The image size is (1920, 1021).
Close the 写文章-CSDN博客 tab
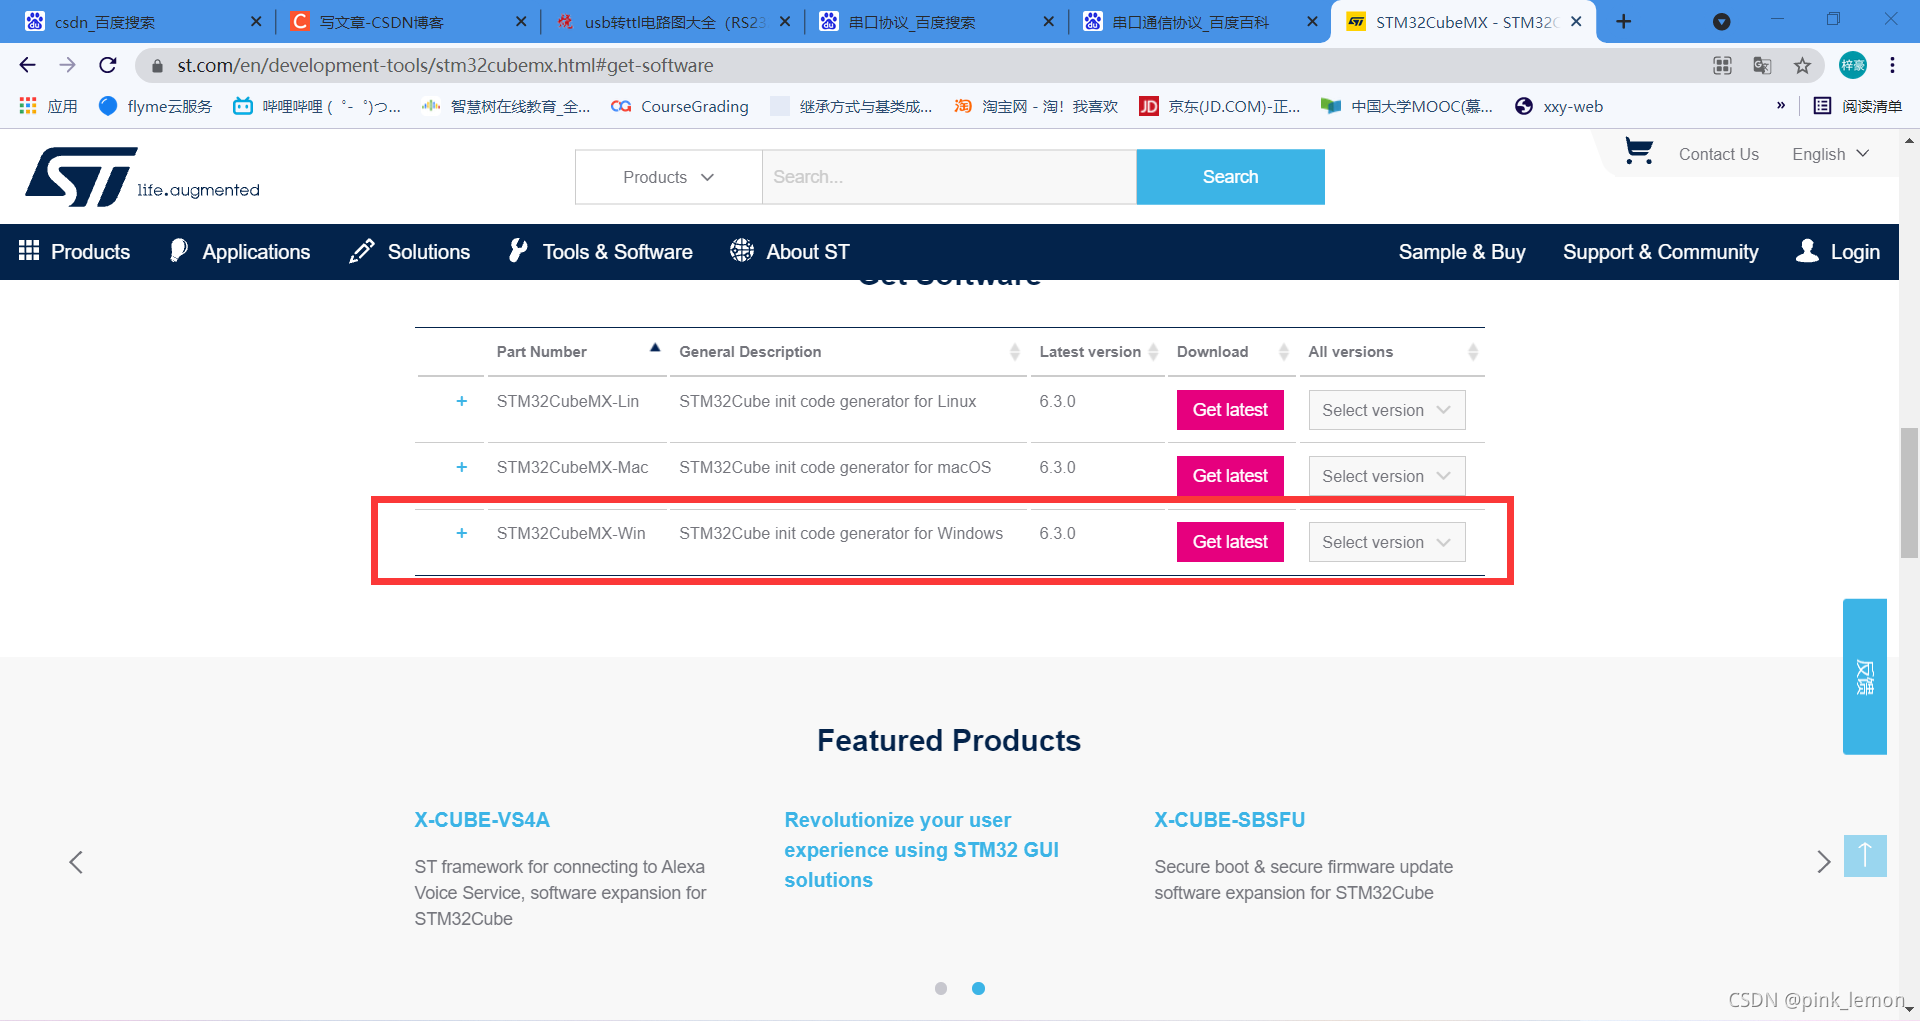point(520,21)
